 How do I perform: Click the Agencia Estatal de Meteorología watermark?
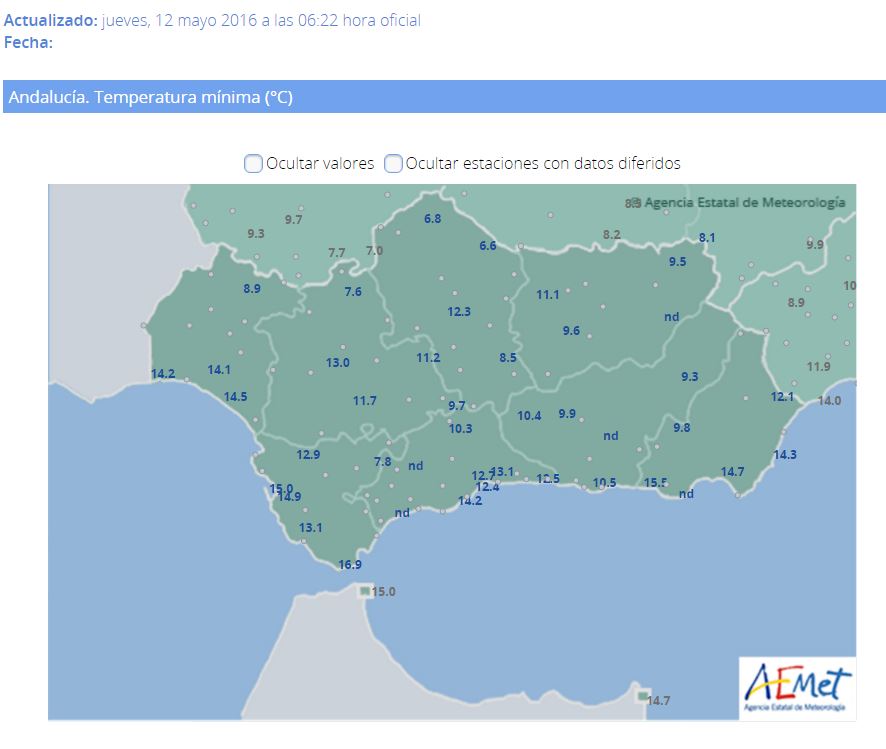744,202
